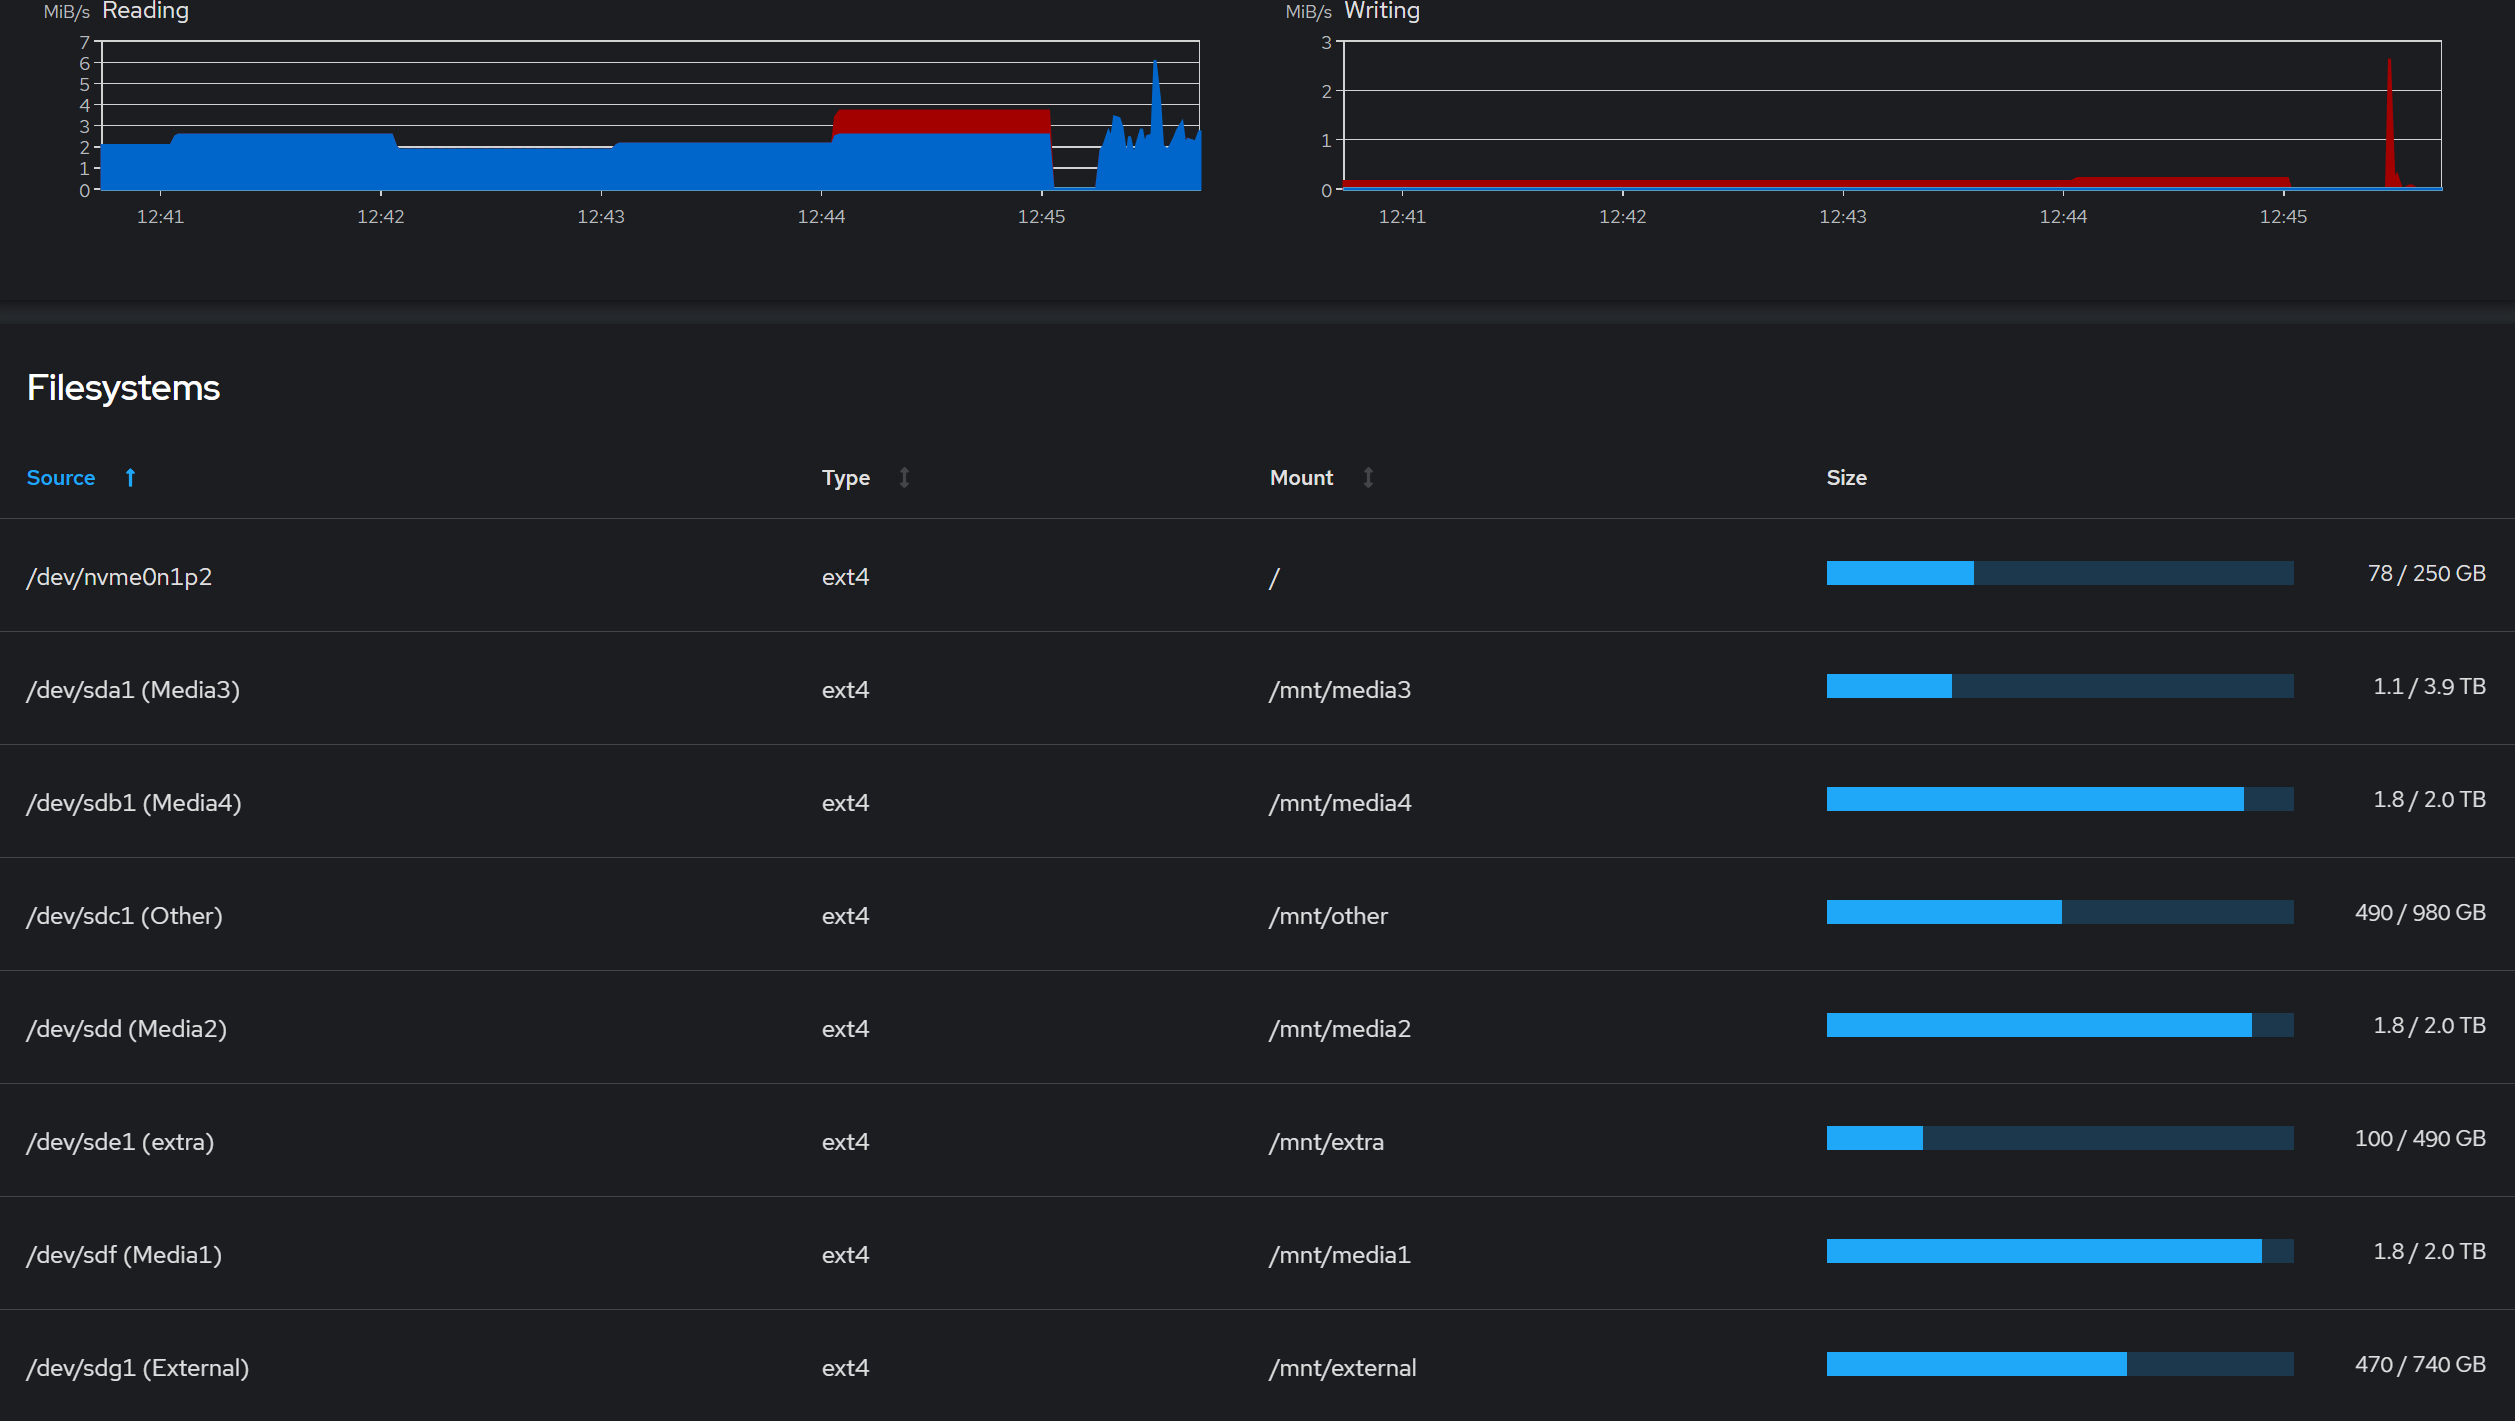
Task: Click the 78 / 250 GB size value
Action: click(2426, 574)
